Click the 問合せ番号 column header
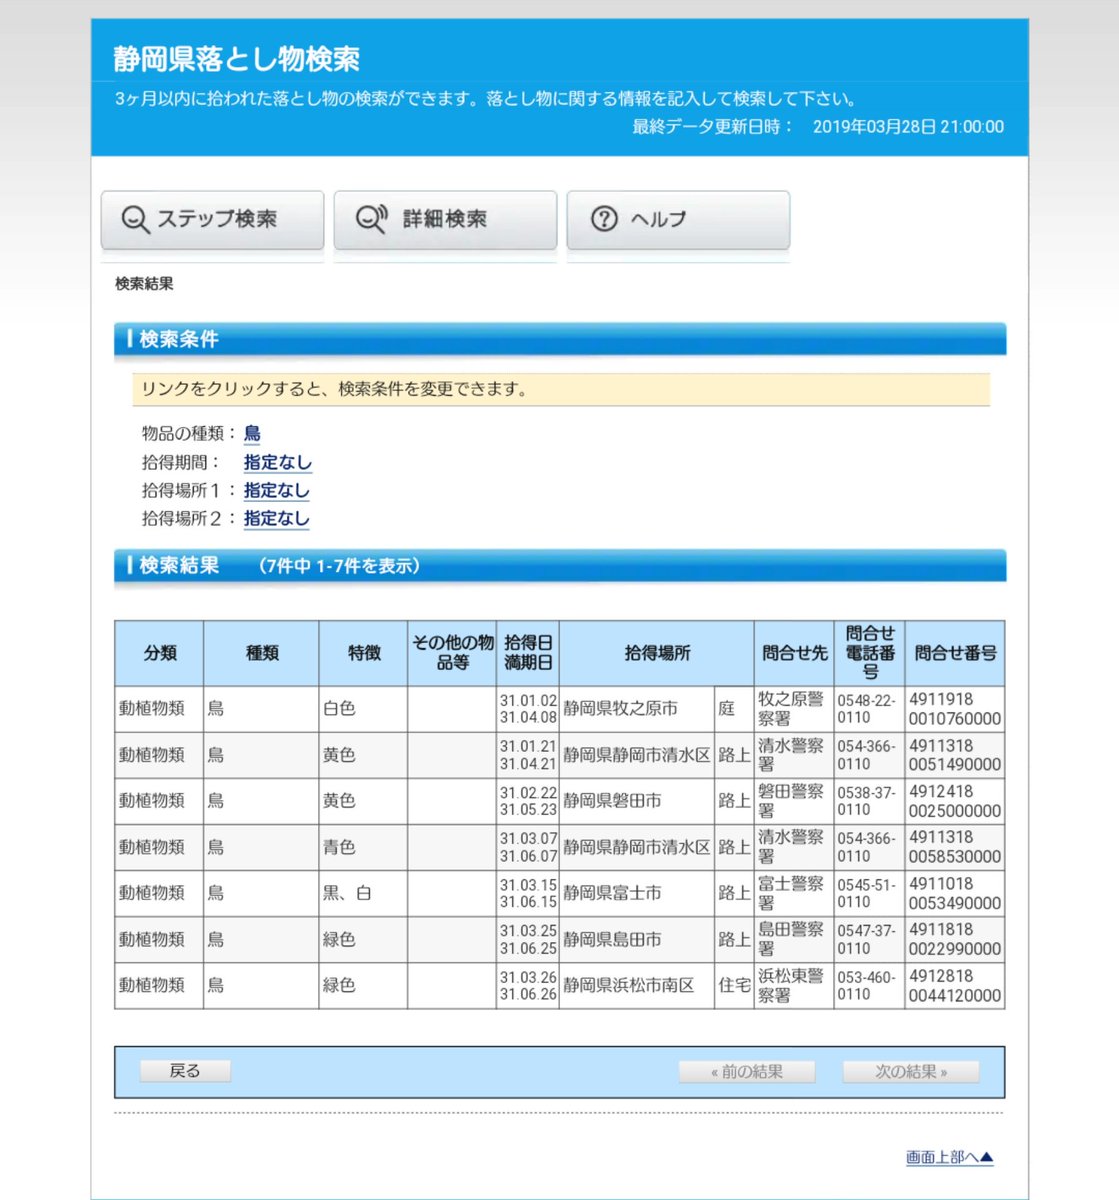Screen dimensions: 1119x1200 955,653
